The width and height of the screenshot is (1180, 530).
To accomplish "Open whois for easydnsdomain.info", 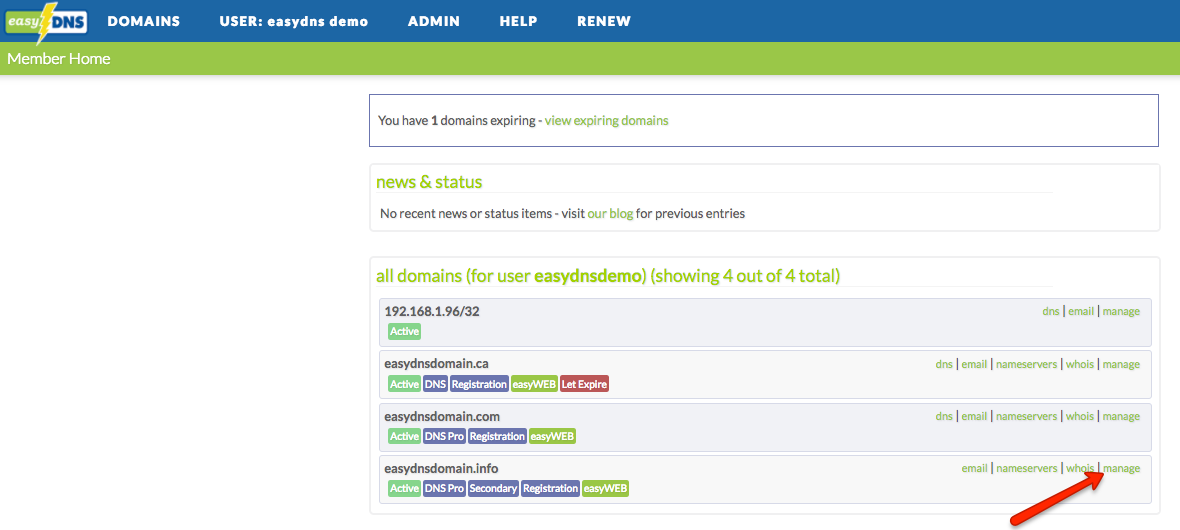I will [1080, 468].
